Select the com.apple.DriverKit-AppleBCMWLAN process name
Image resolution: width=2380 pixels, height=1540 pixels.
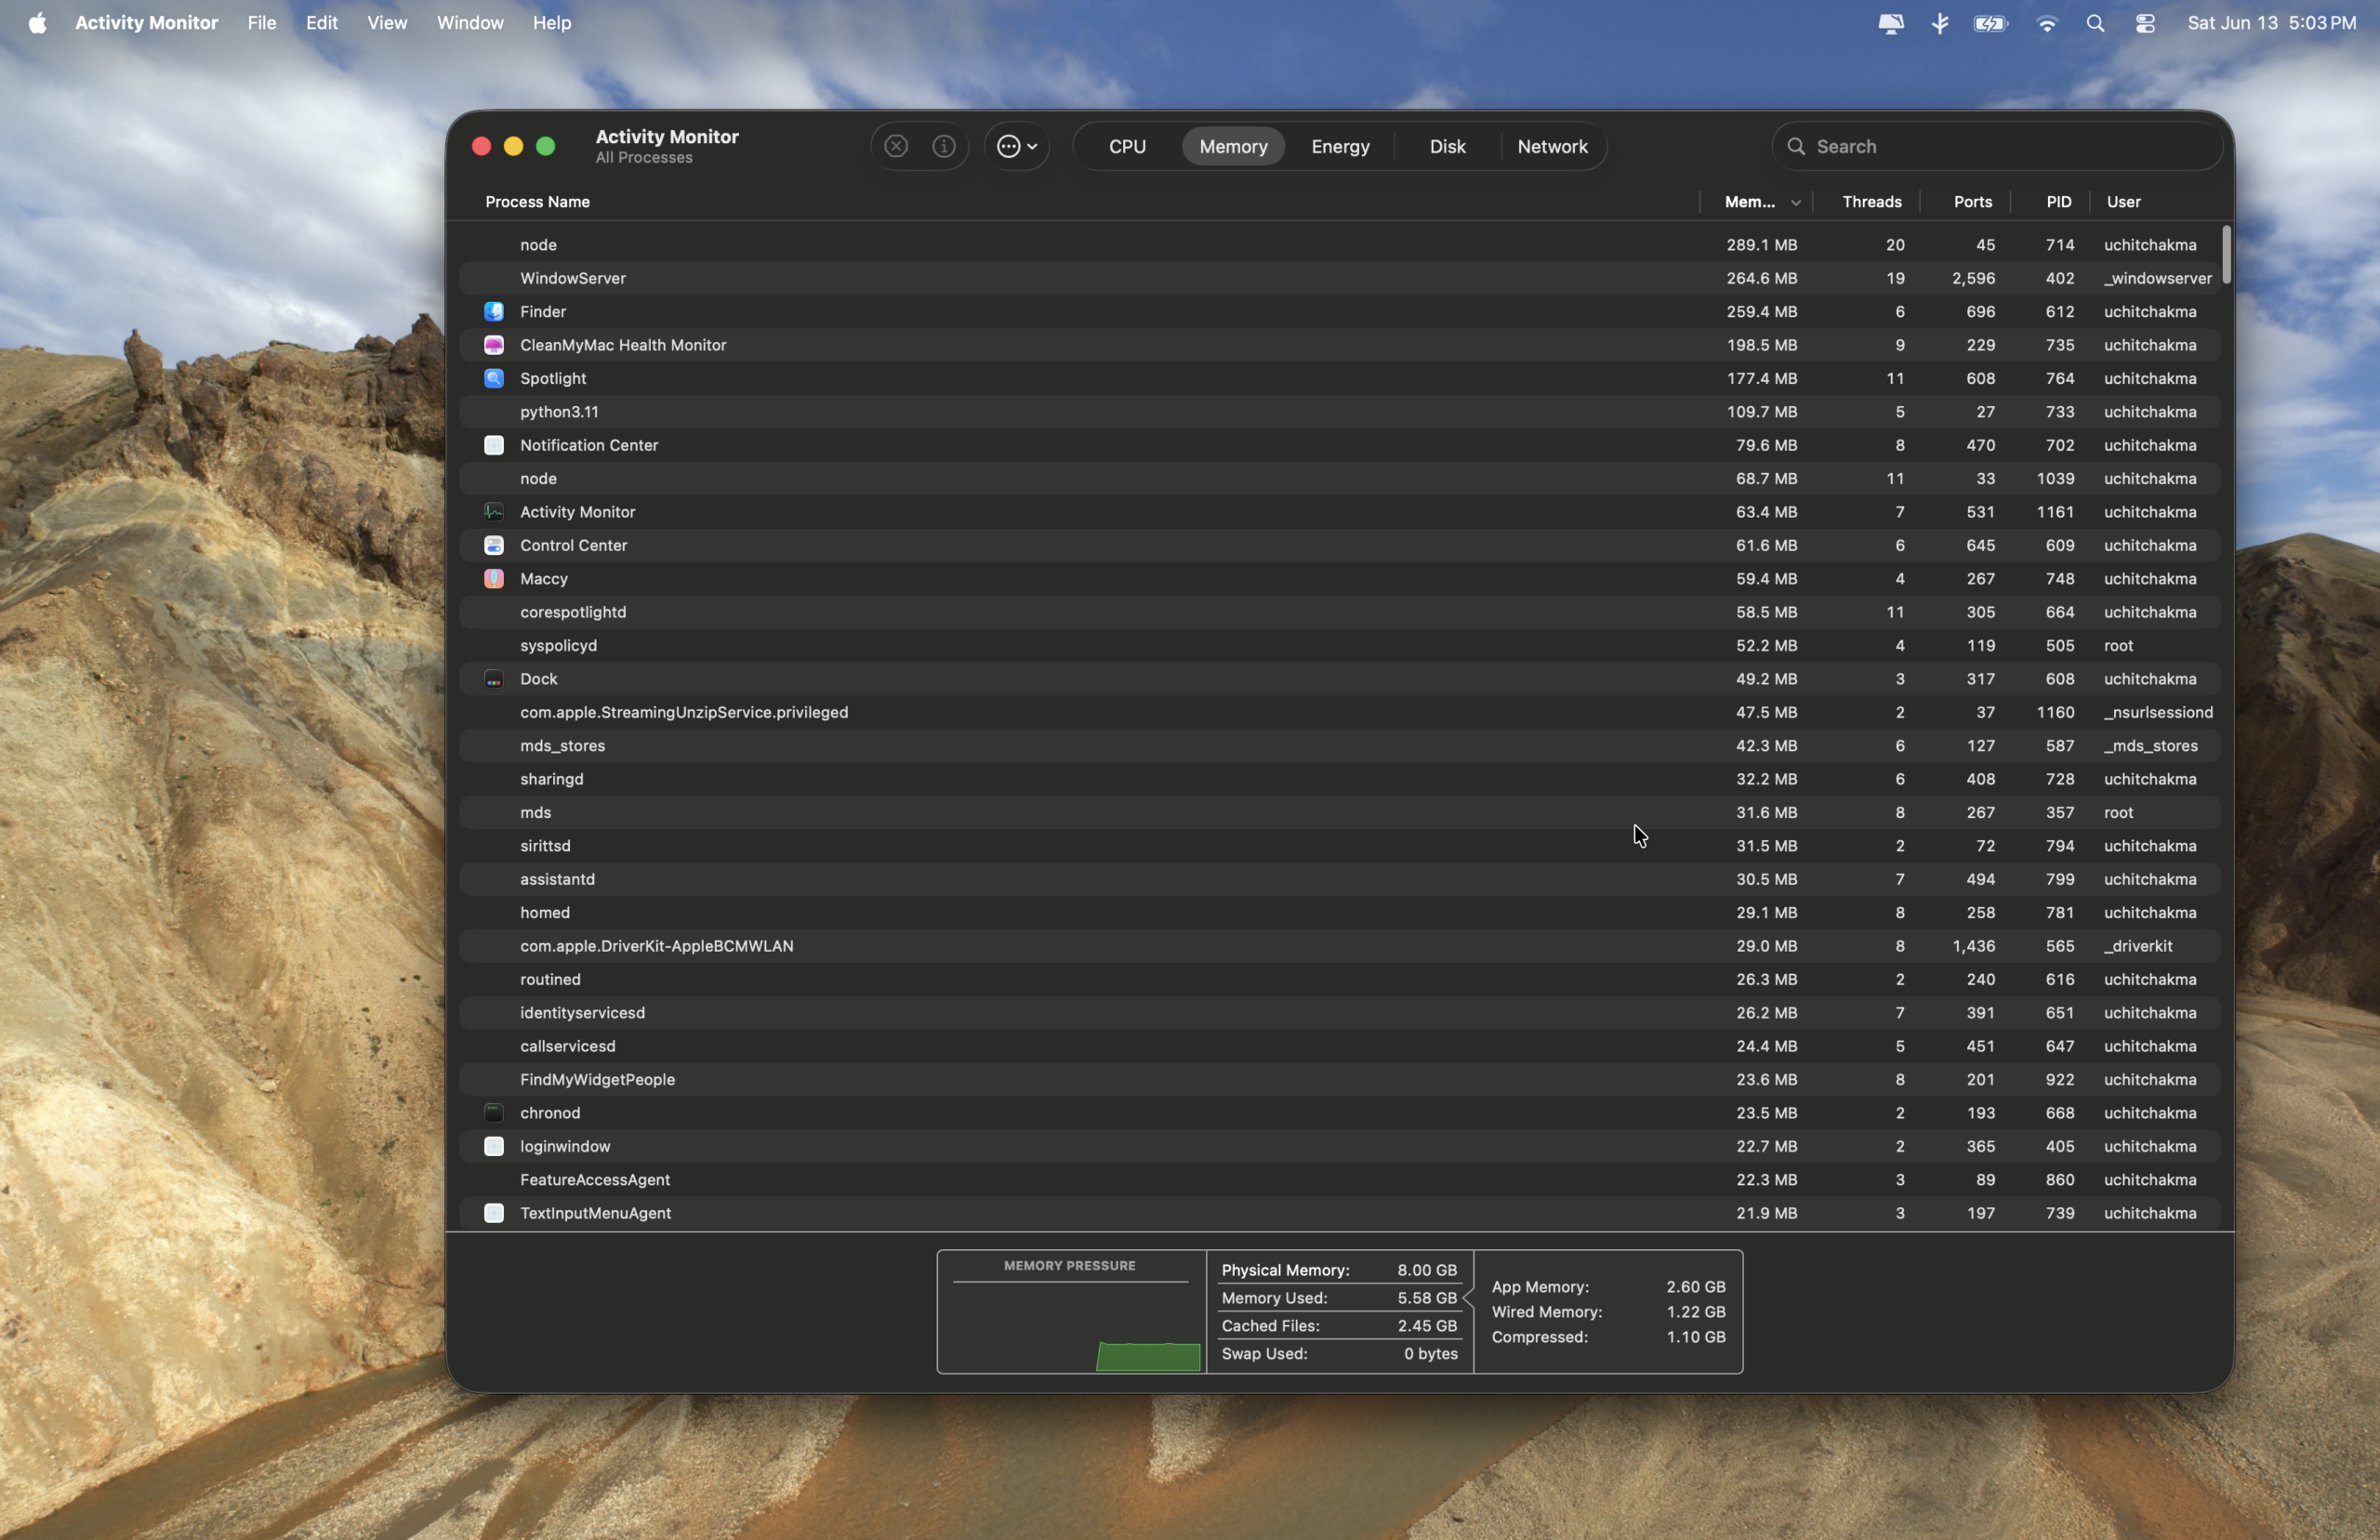tap(656, 946)
